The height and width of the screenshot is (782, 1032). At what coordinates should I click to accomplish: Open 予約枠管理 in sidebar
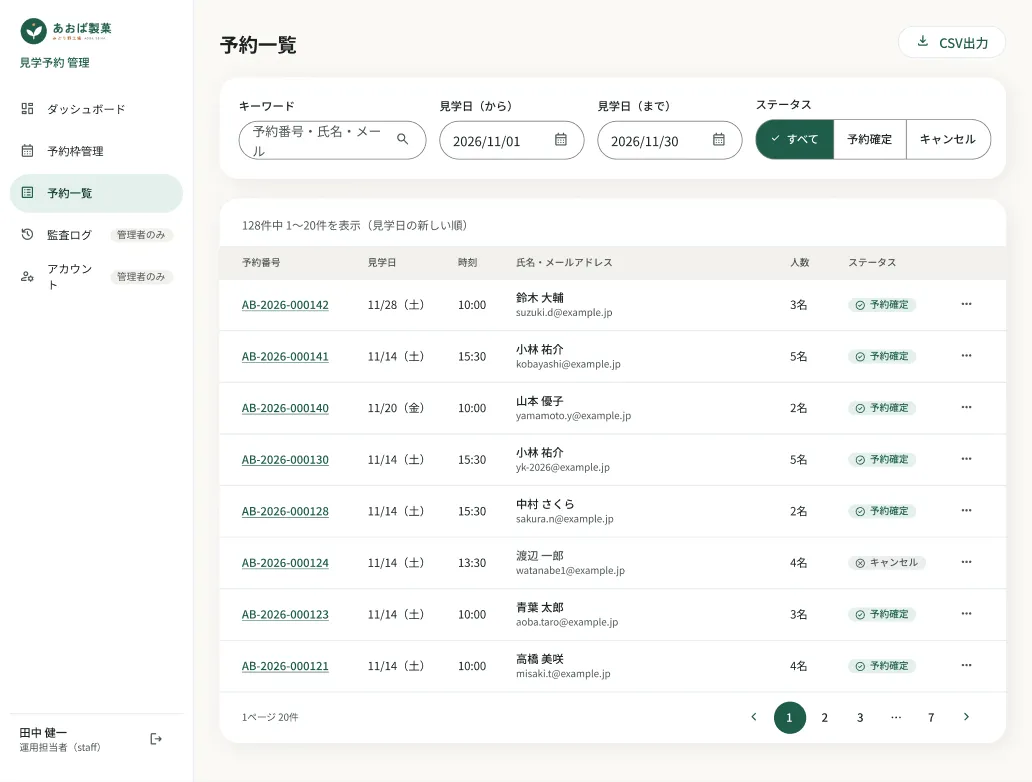click(x=96, y=151)
